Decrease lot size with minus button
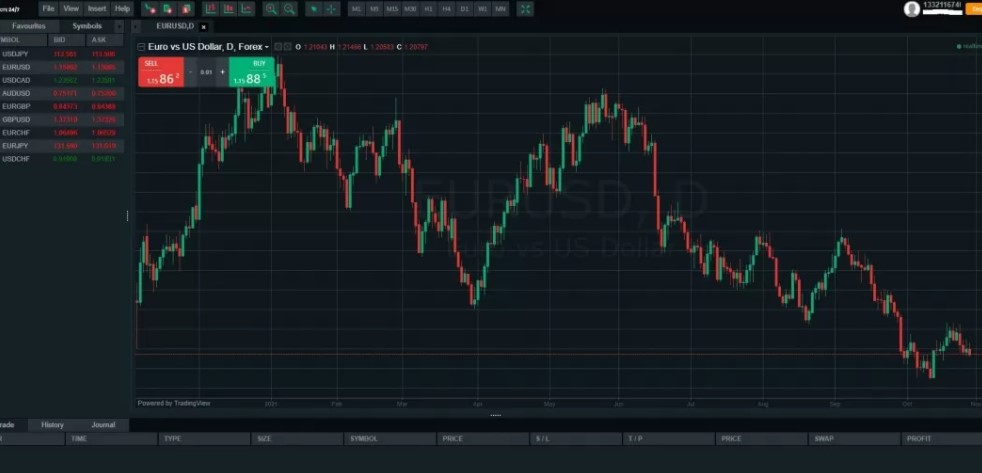 click(191, 72)
